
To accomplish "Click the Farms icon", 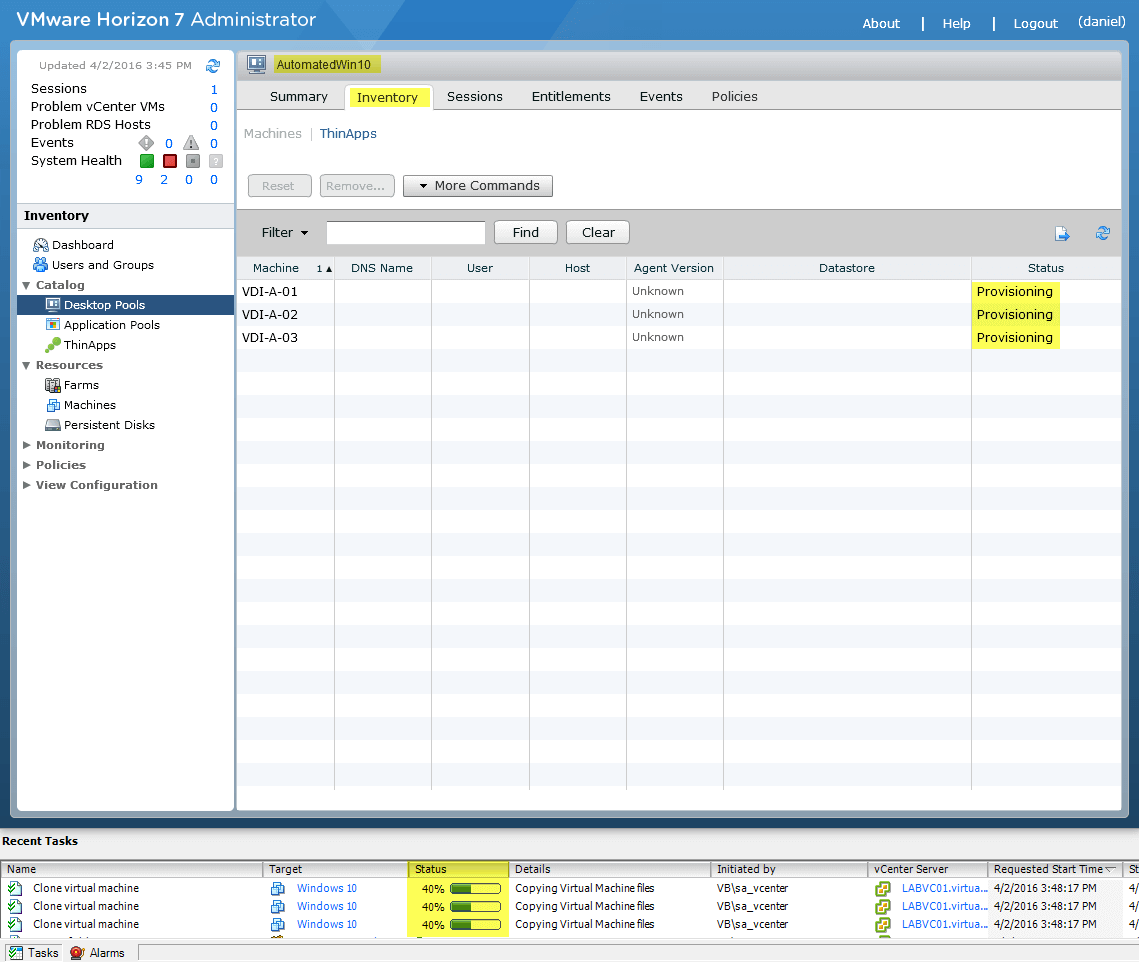I will [53, 385].
